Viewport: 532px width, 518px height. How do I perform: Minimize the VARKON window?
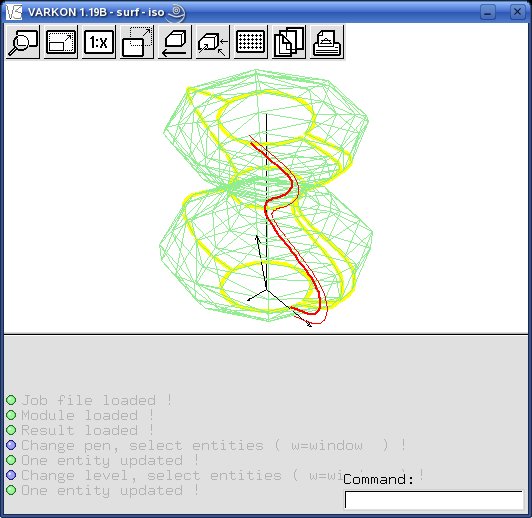488,13
